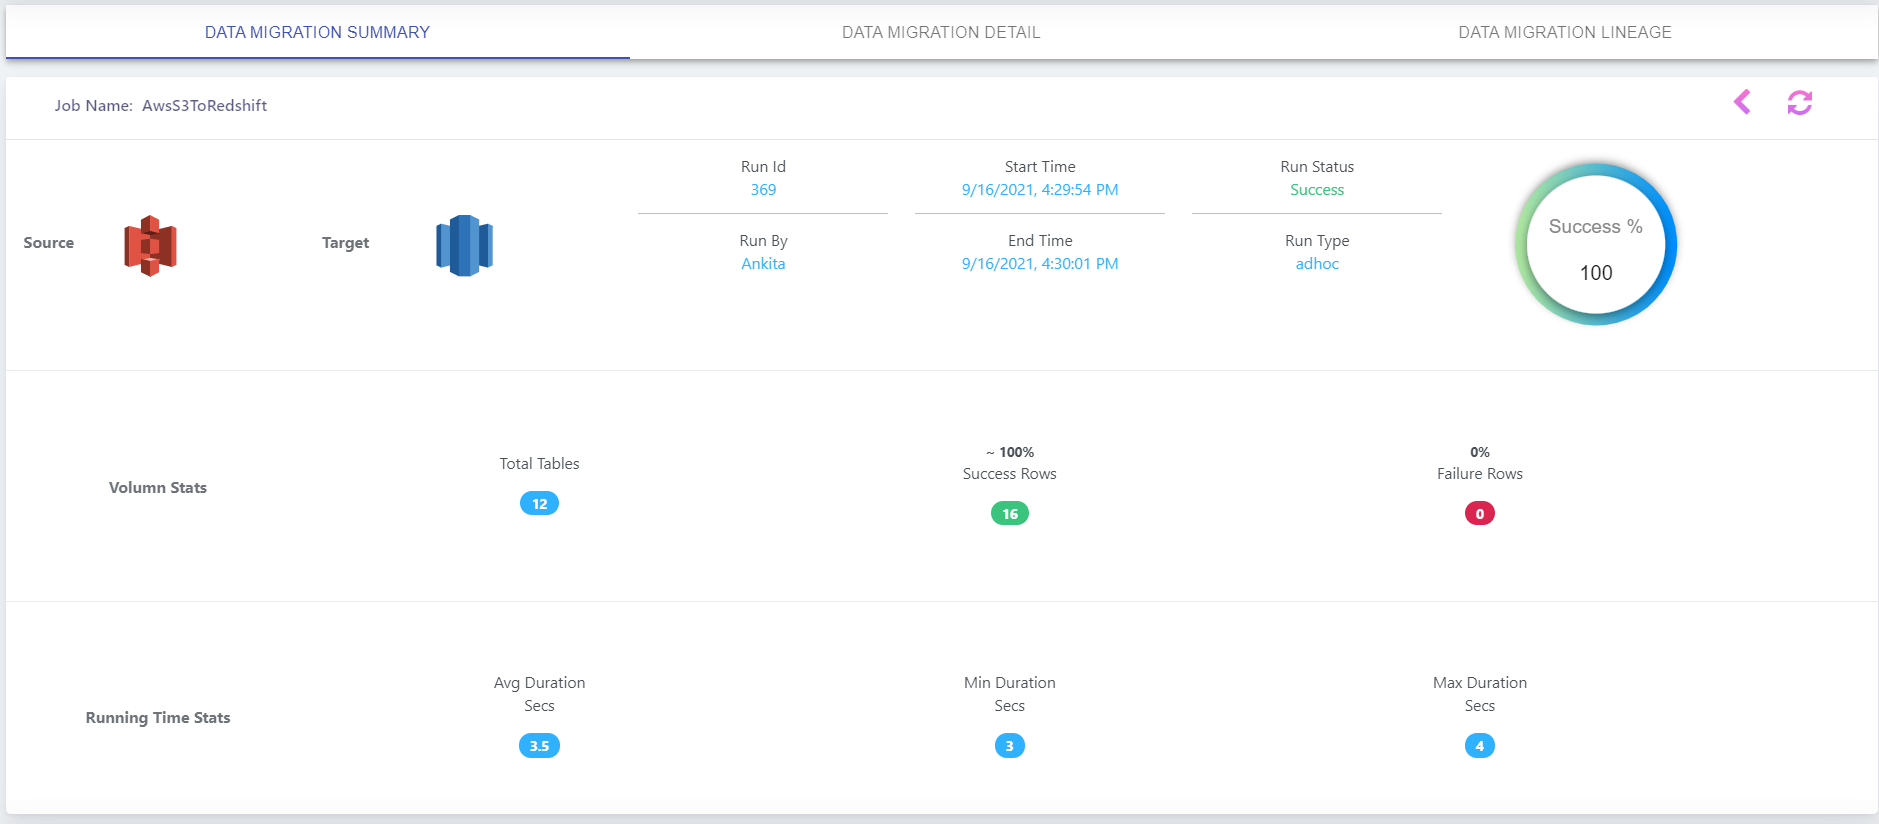Click the red Failure Rows badge 0
This screenshot has height=824, width=1879.
click(x=1480, y=514)
